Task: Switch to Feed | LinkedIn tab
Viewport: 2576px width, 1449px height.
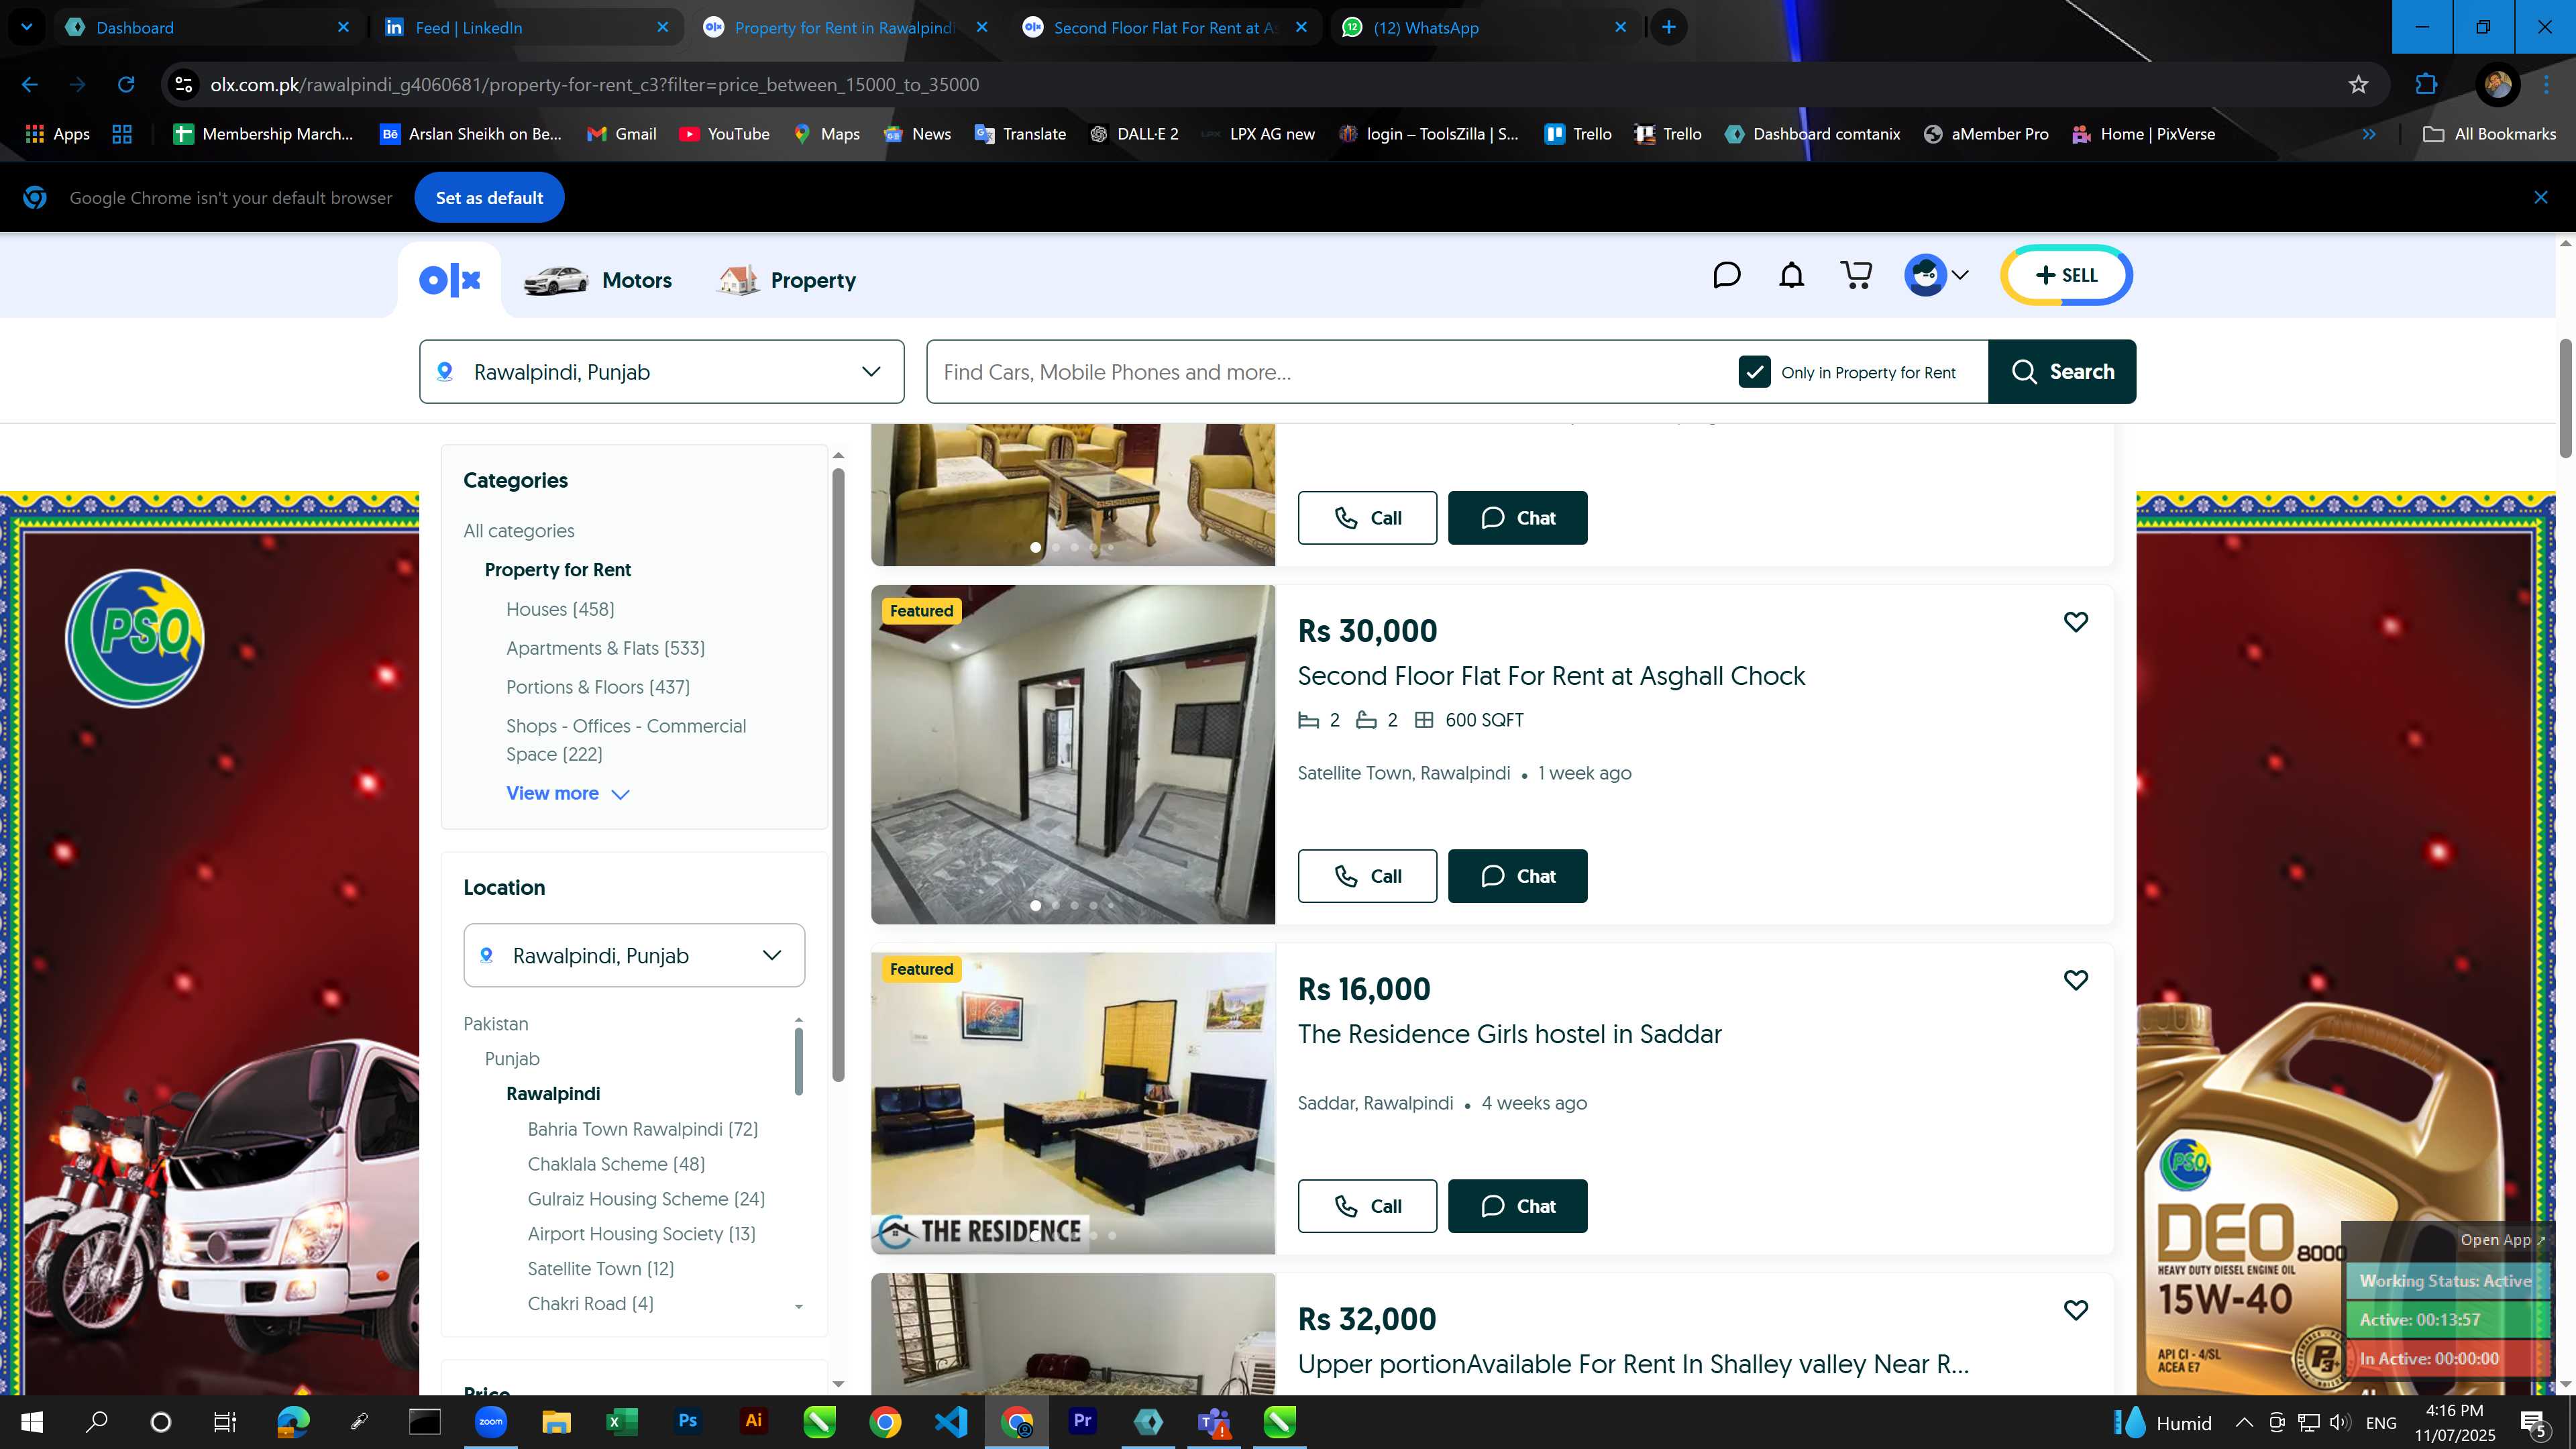Action: [x=526, y=27]
